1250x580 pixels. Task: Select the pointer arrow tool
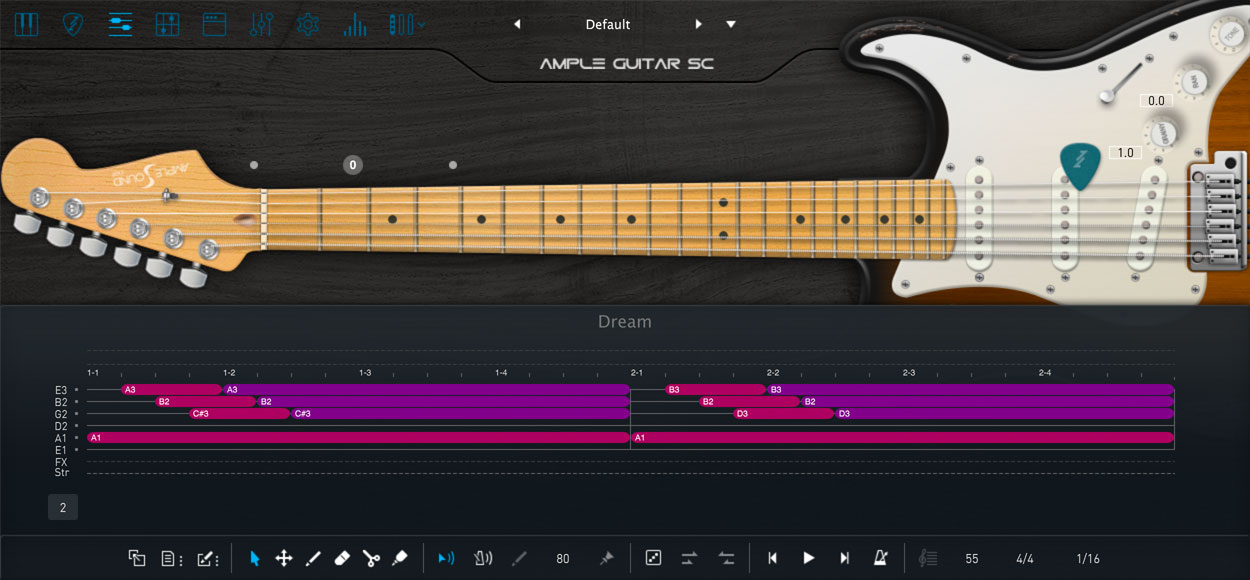pyautogui.click(x=254, y=558)
